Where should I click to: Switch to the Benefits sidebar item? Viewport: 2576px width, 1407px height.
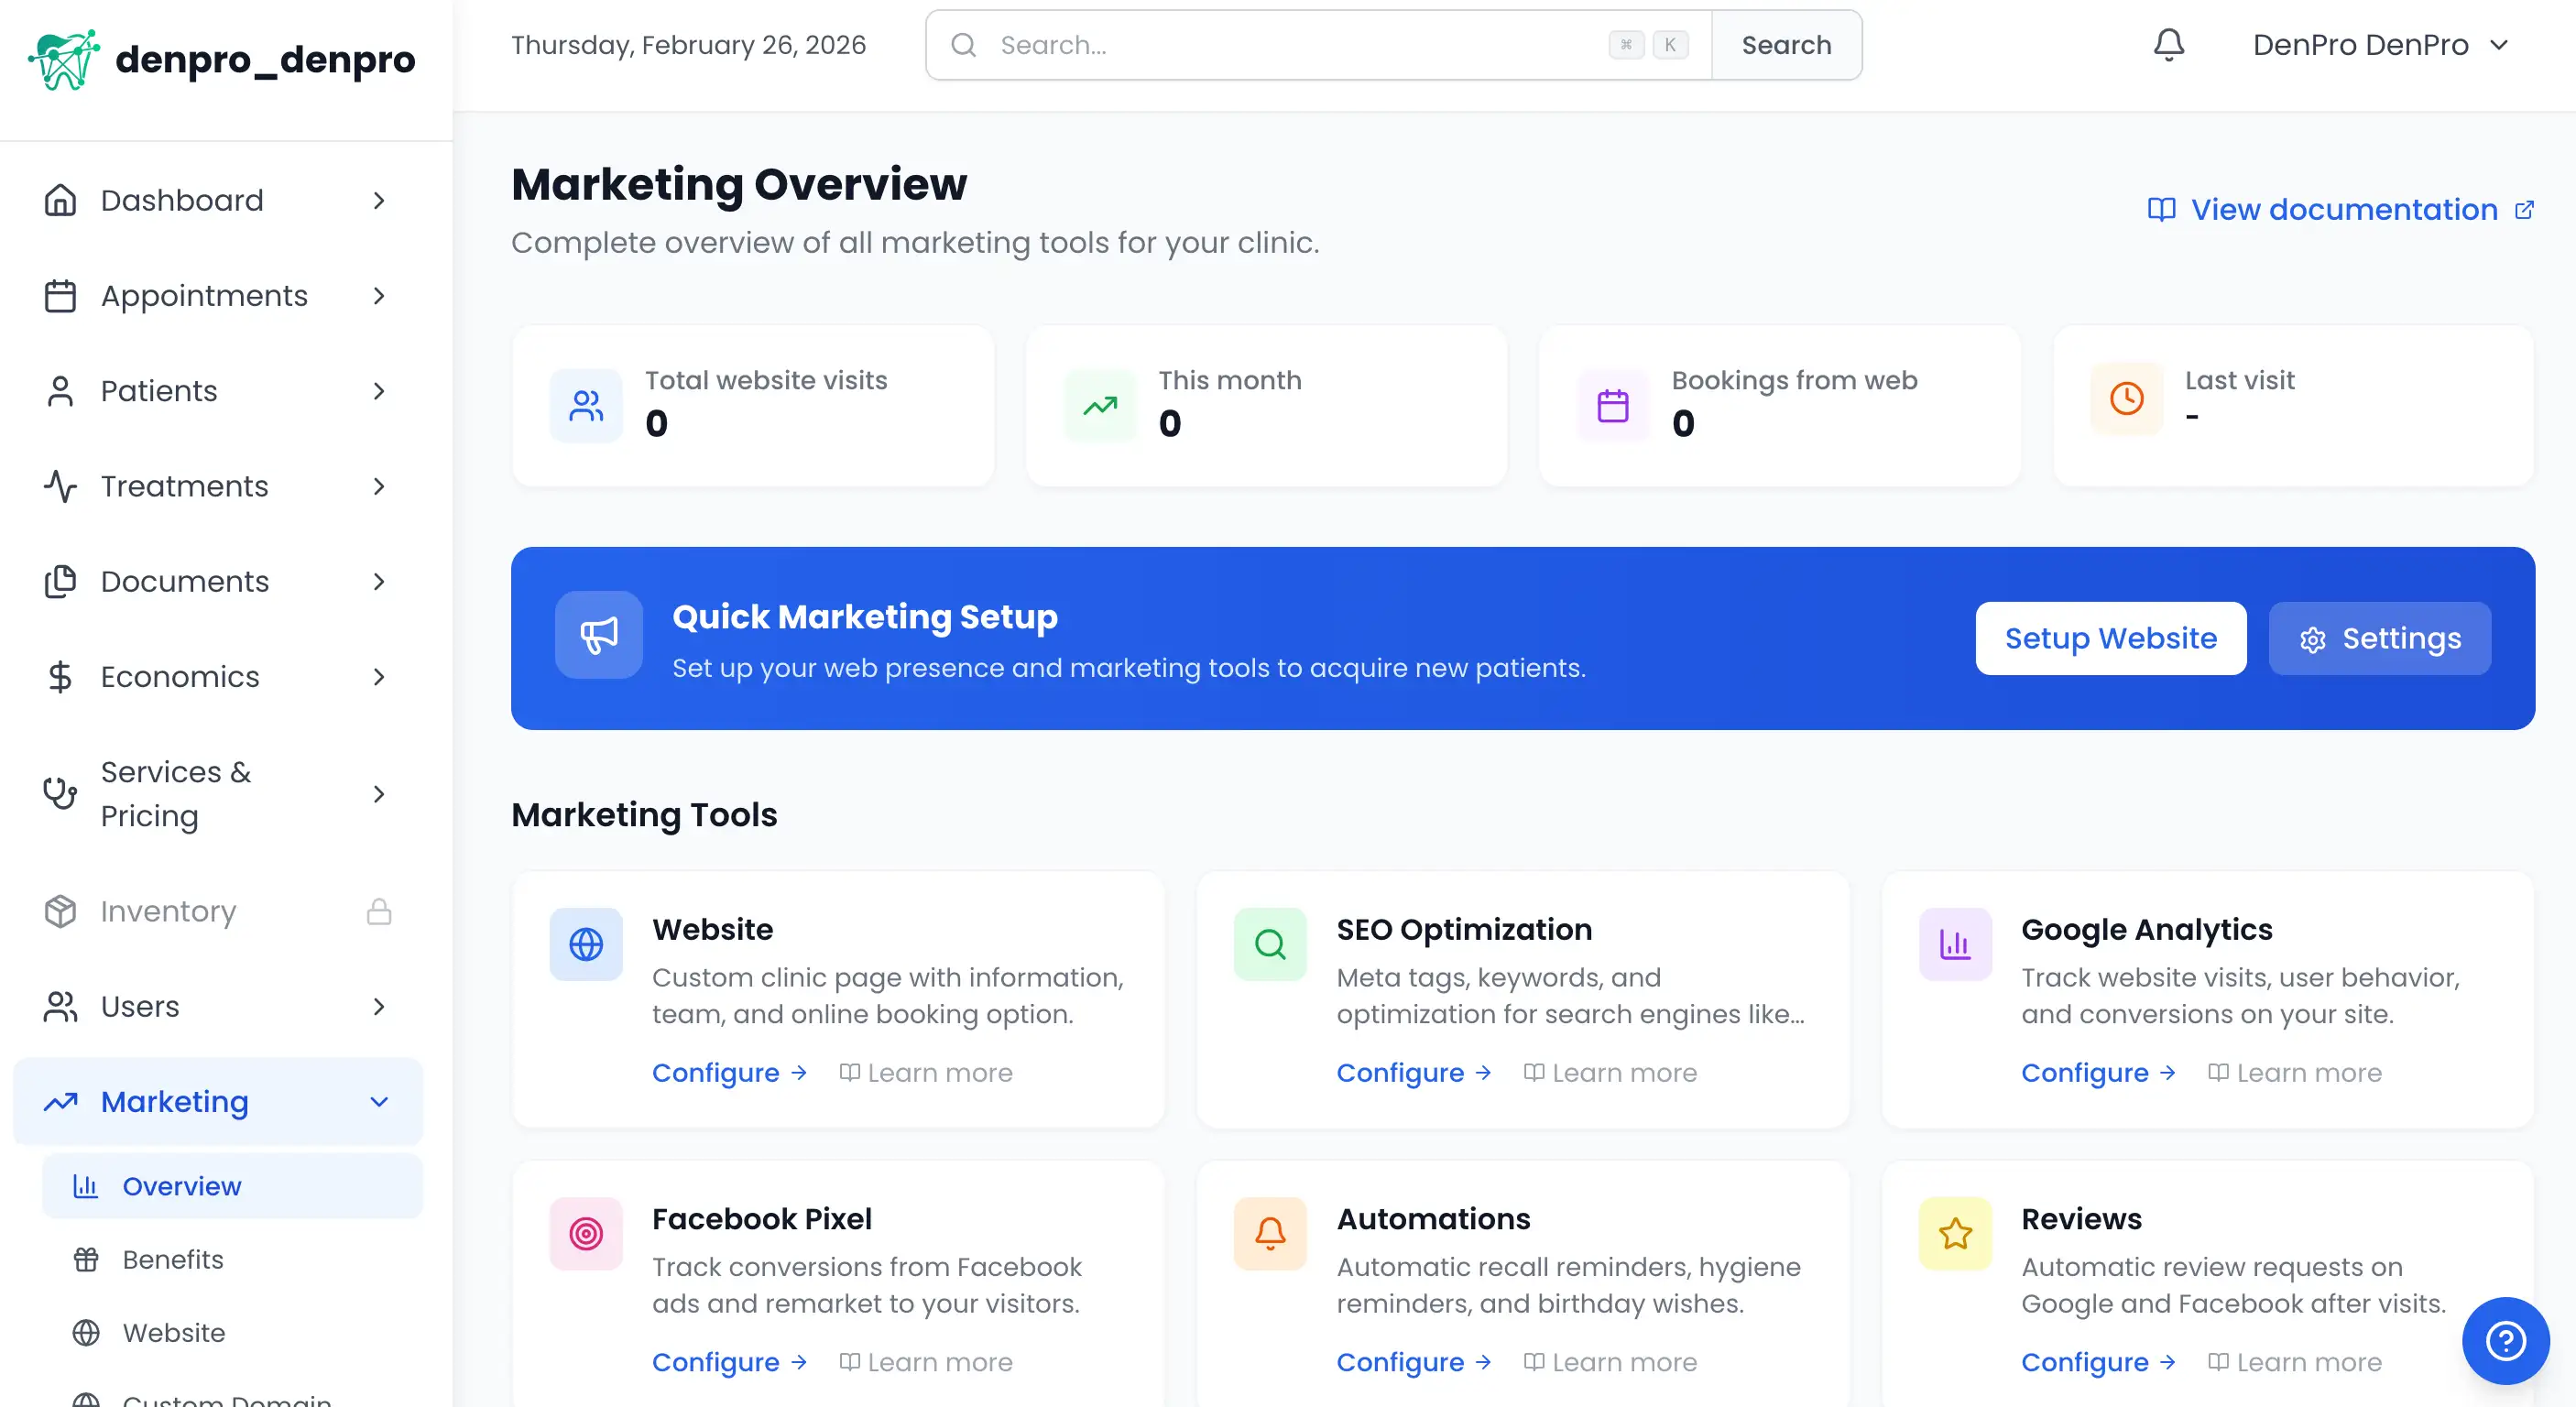tap(172, 1259)
